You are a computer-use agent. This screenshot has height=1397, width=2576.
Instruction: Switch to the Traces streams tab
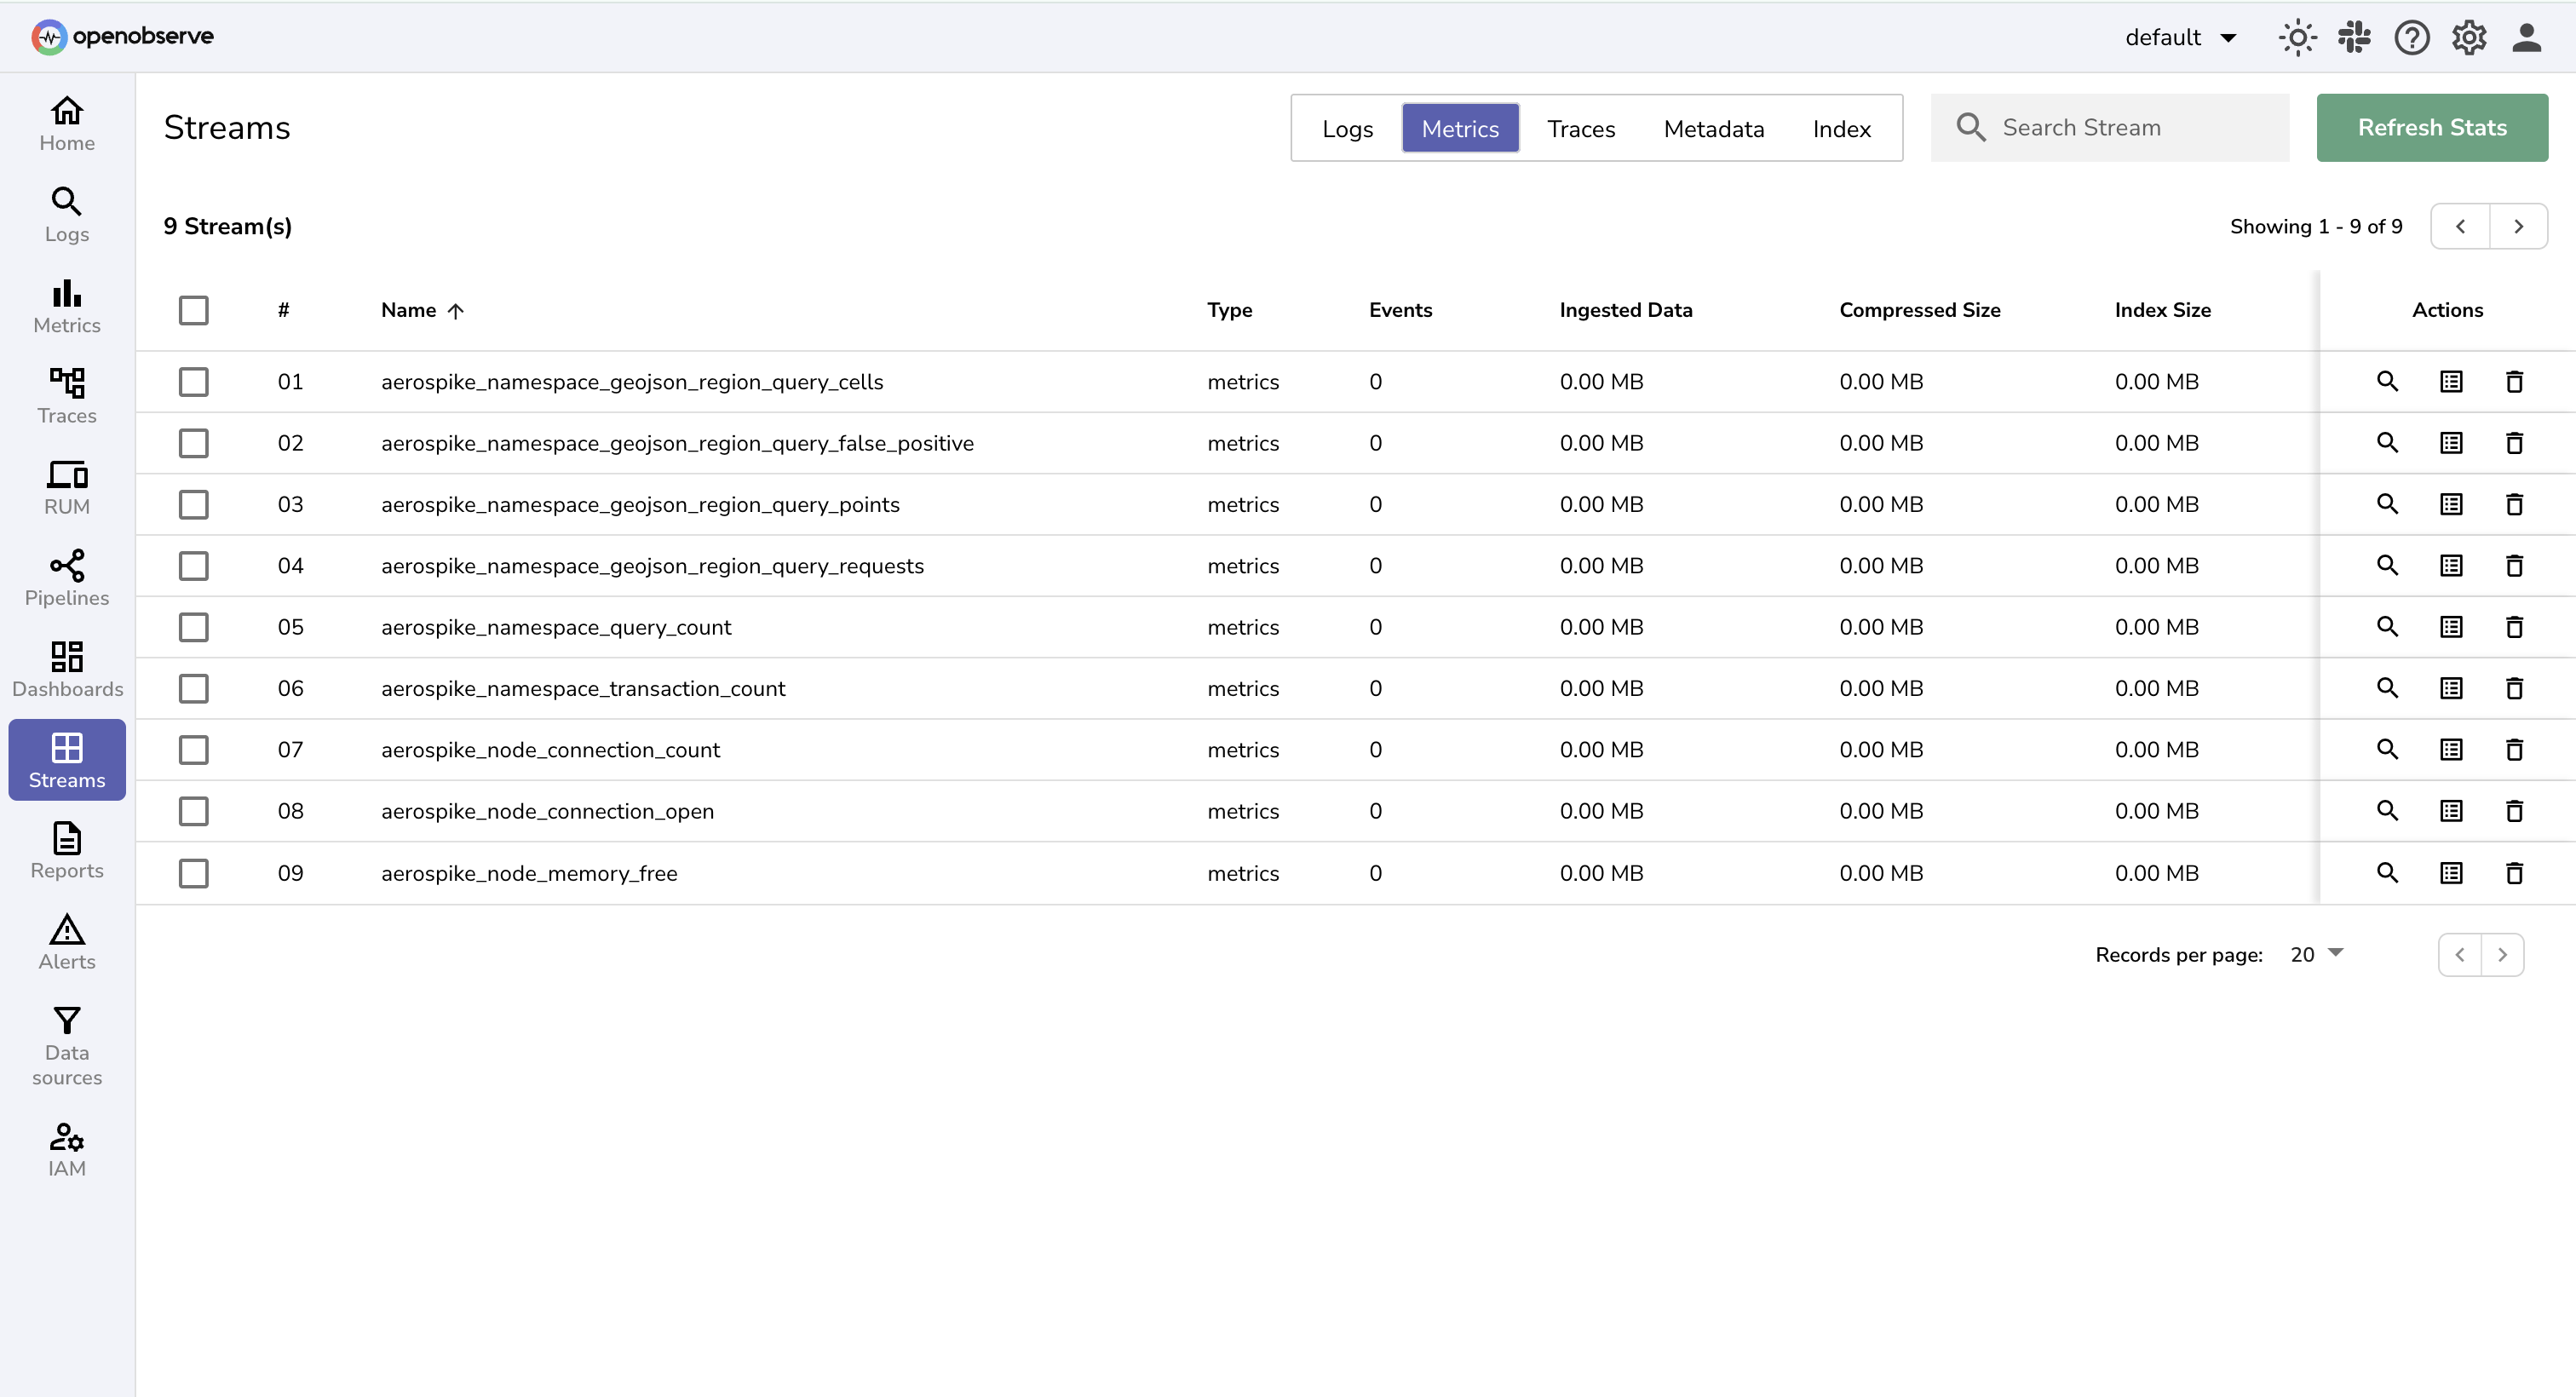[1581, 128]
